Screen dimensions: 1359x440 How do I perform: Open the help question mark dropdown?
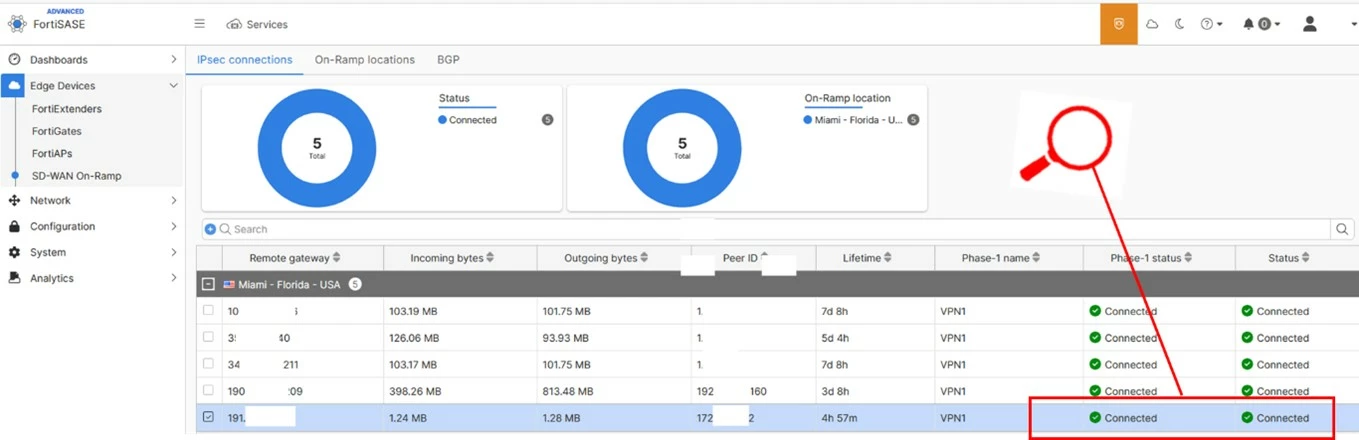pos(1211,24)
